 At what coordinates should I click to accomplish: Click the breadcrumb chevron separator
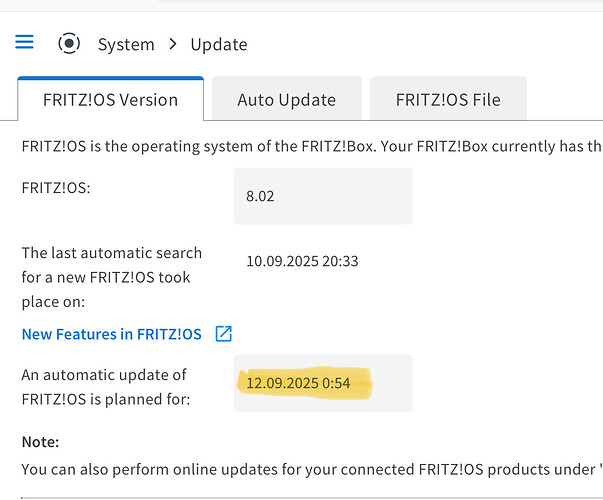(x=173, y=44)
